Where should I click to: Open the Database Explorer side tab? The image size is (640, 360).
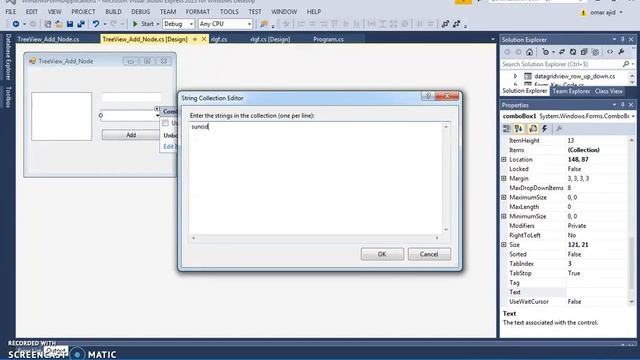pos(8,57)
